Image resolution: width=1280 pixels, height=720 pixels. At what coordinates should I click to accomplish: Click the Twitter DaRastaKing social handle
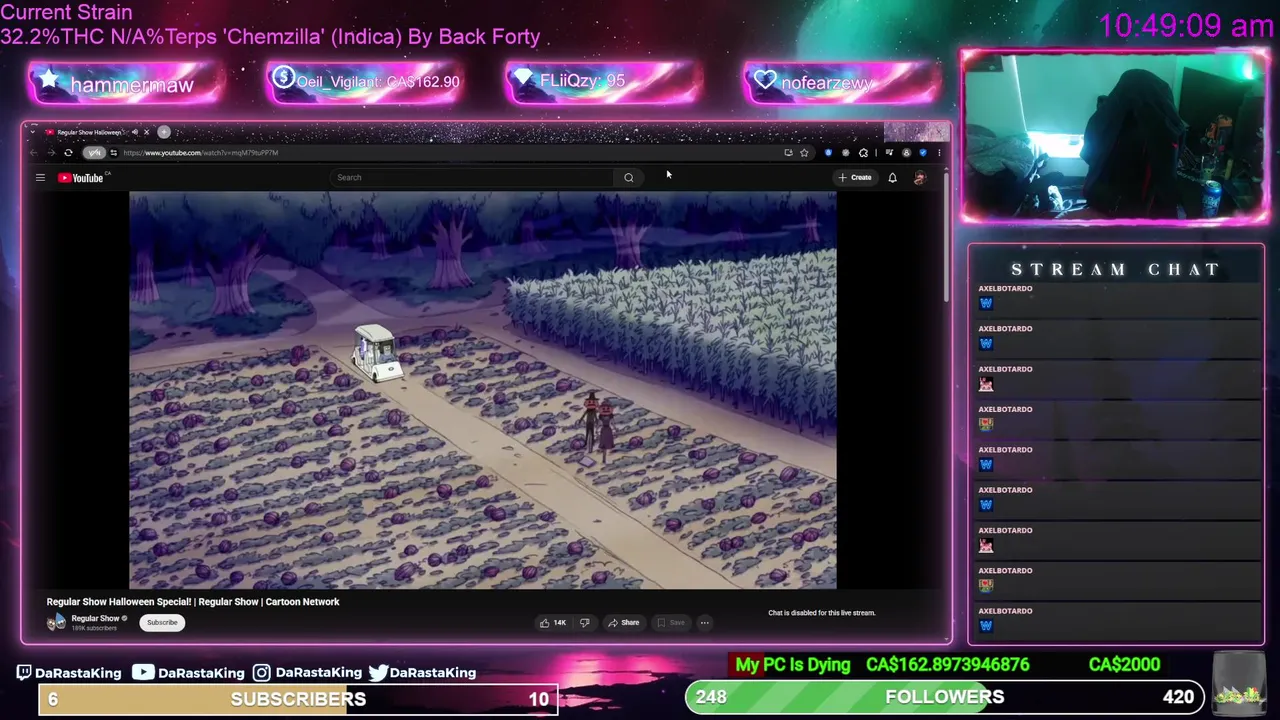[422, 673]
